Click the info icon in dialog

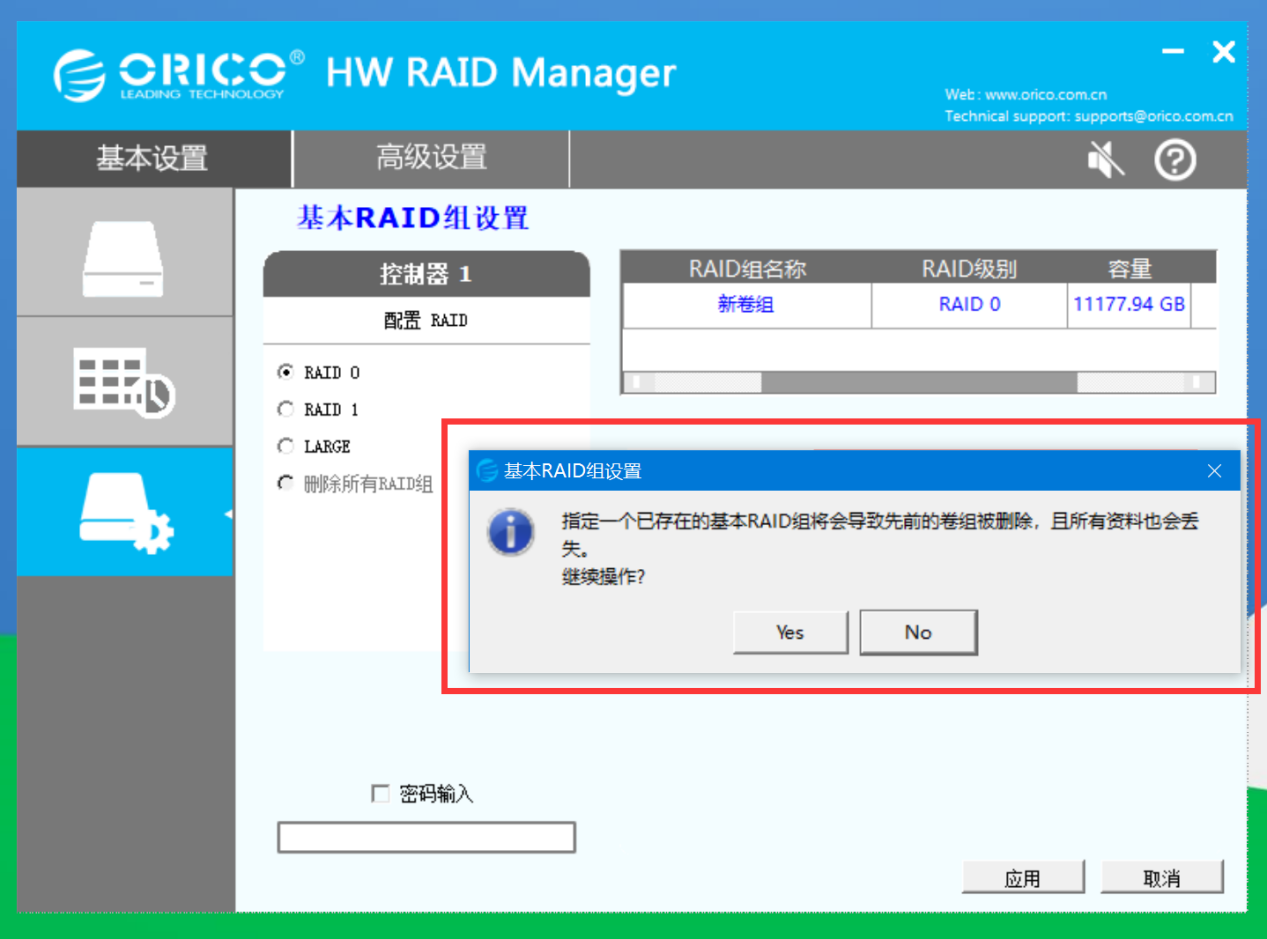click(511, 532)
